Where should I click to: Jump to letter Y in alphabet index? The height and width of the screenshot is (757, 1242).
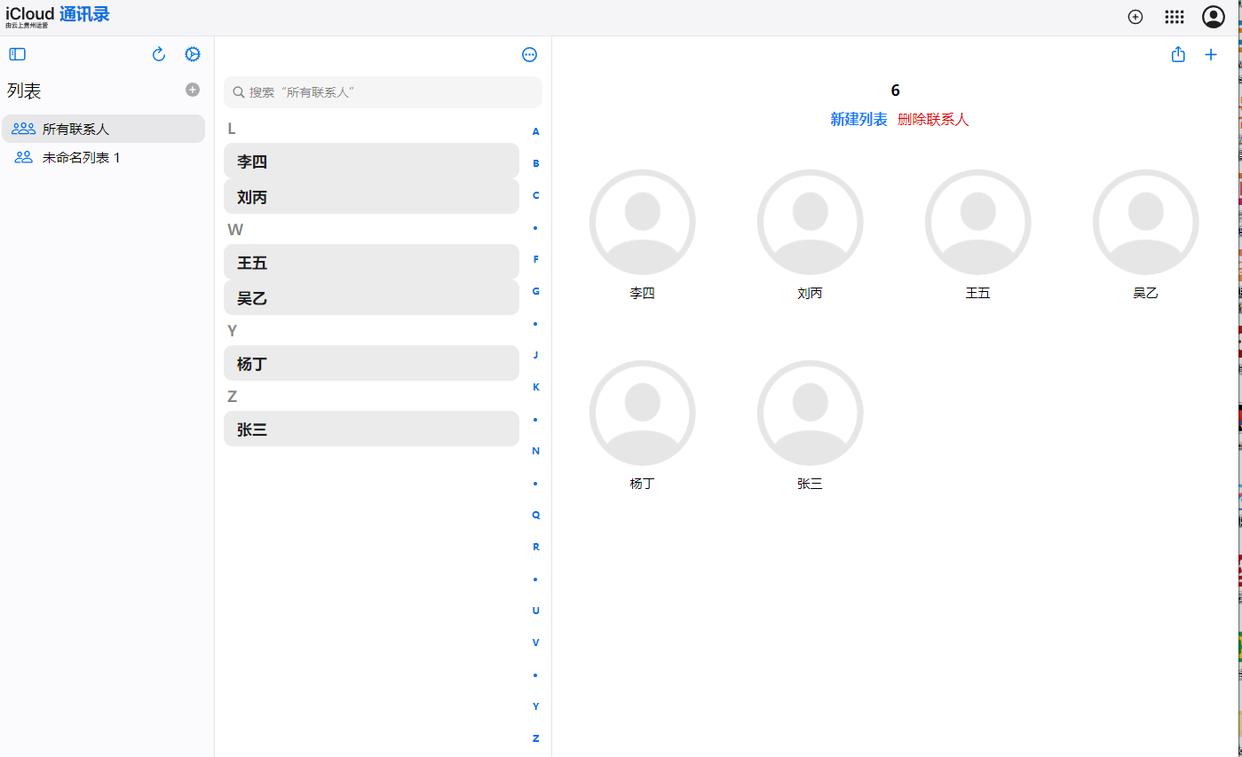pyautogui.click(x=536, y=706)
